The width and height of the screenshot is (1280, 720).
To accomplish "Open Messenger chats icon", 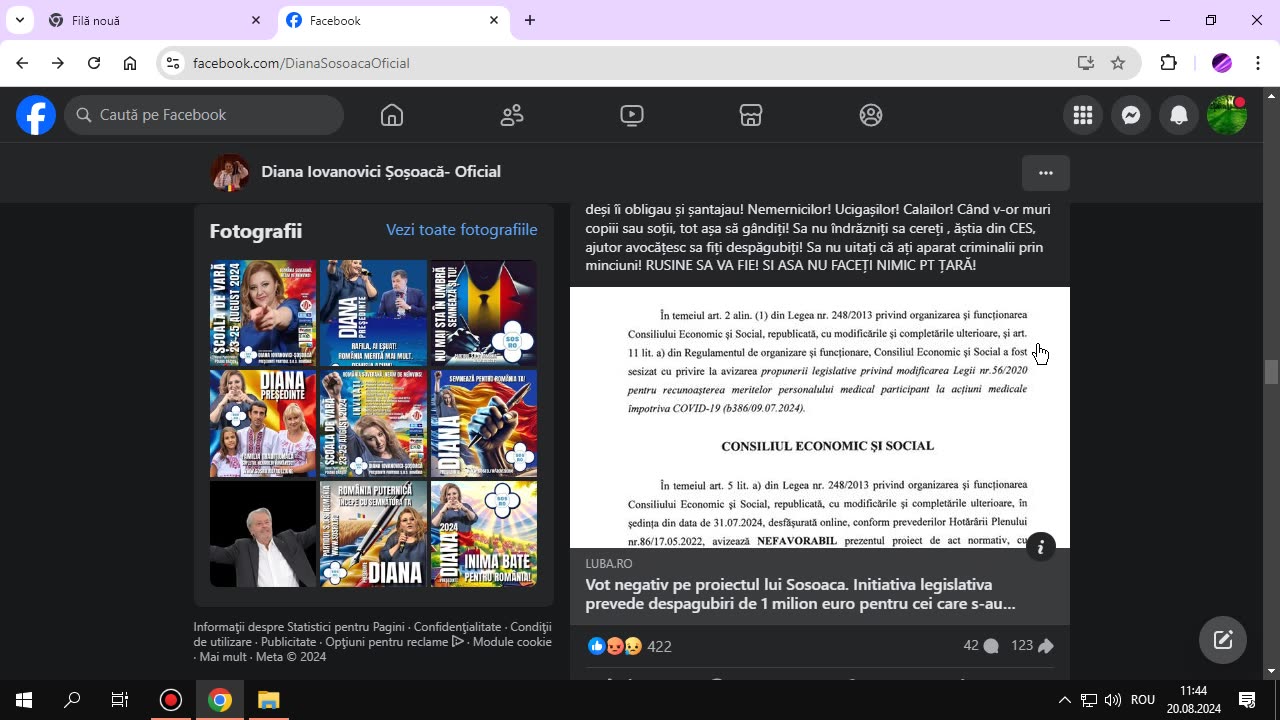I will pyautogui.click(x=1131, y=115).
